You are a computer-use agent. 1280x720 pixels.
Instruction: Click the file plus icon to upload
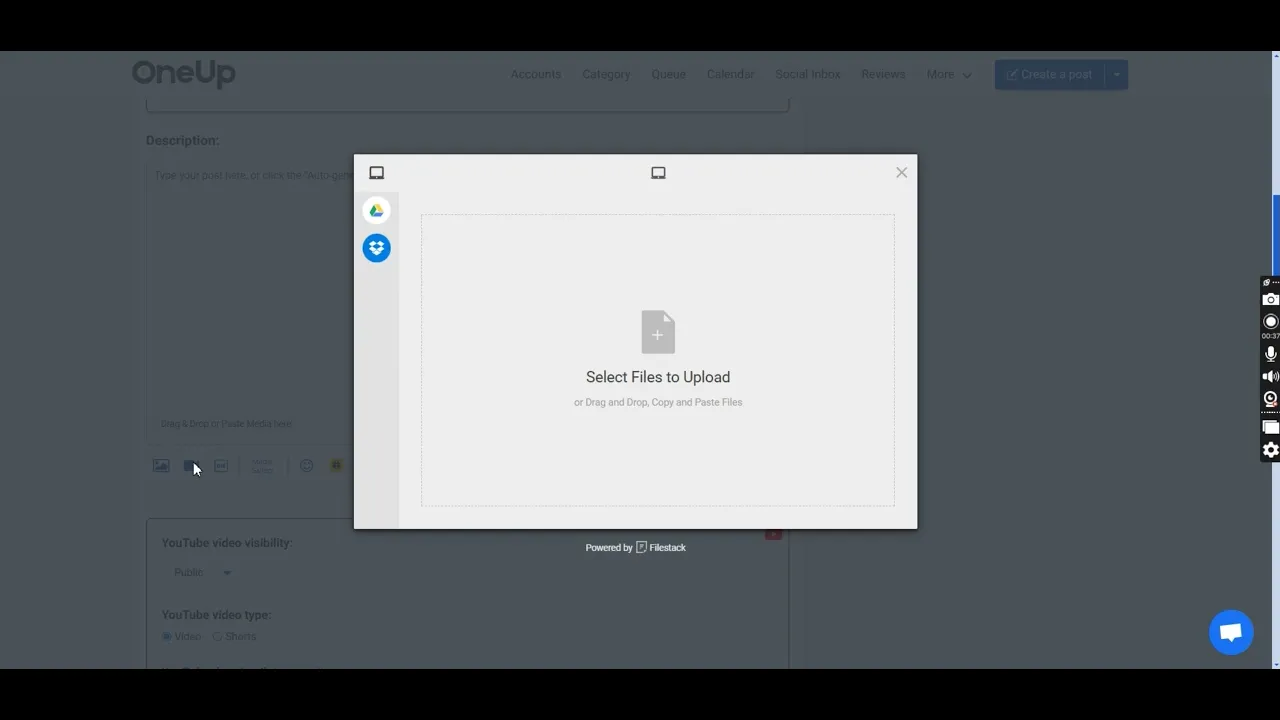pos(658,332)
